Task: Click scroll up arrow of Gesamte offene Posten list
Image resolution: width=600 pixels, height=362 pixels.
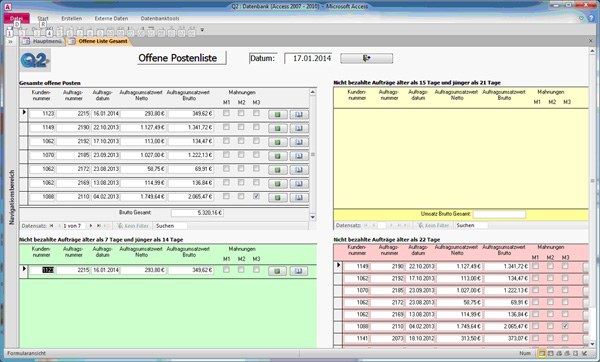Action: [x=313, y=92]
